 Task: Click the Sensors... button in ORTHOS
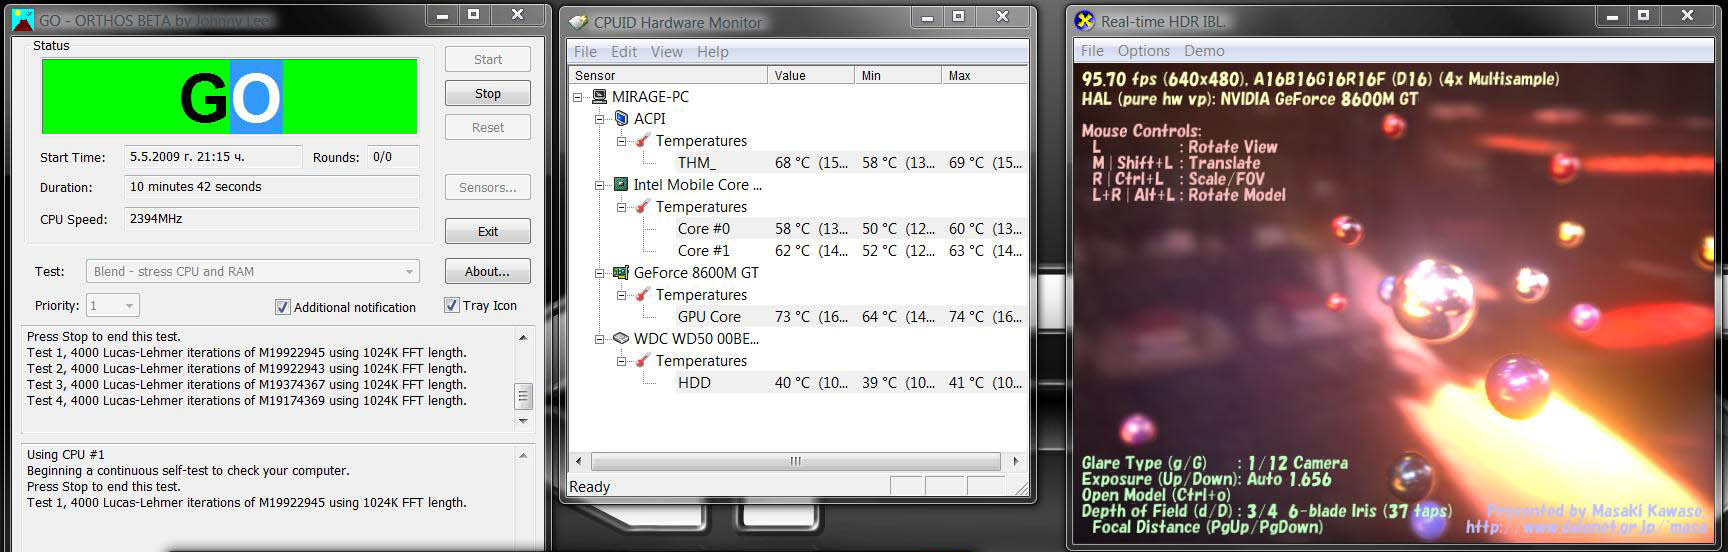[x=487, y=187]
